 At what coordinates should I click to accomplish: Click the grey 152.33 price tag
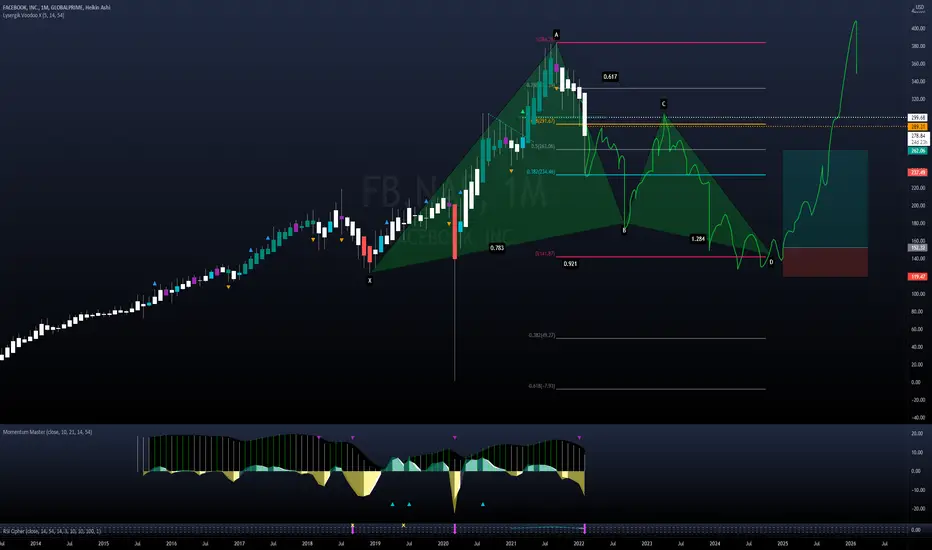point(918,247)
